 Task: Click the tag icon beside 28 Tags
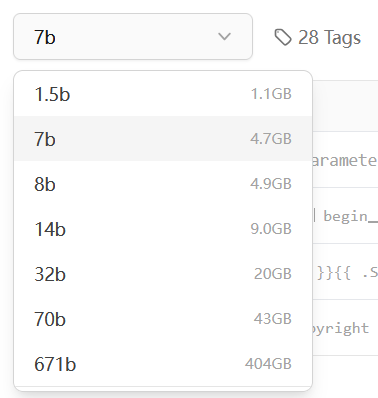[x=283, y=37]
